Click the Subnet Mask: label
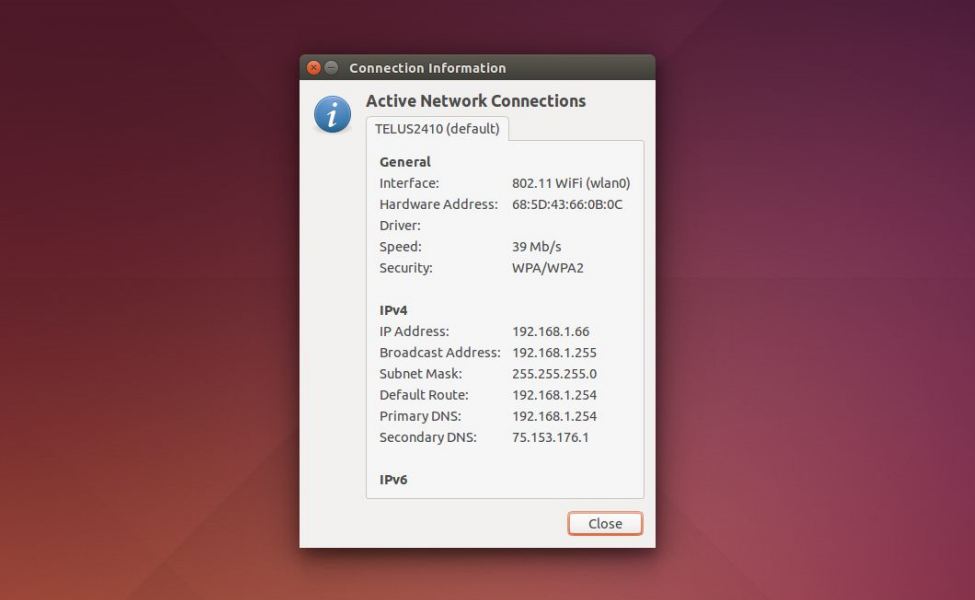 [x=421, y=374]
